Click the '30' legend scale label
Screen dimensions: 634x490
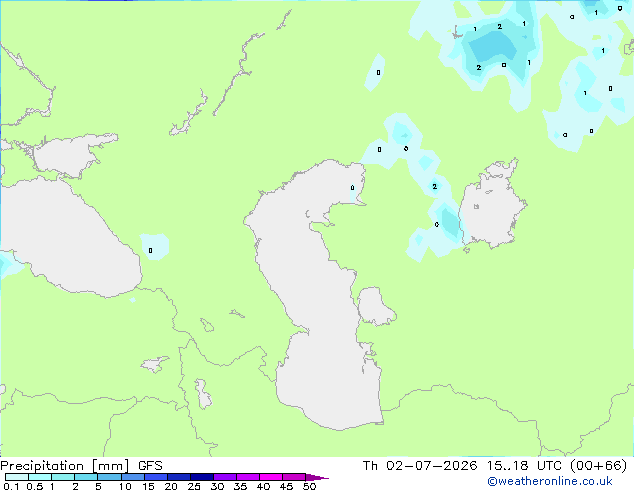click(217, 486)
